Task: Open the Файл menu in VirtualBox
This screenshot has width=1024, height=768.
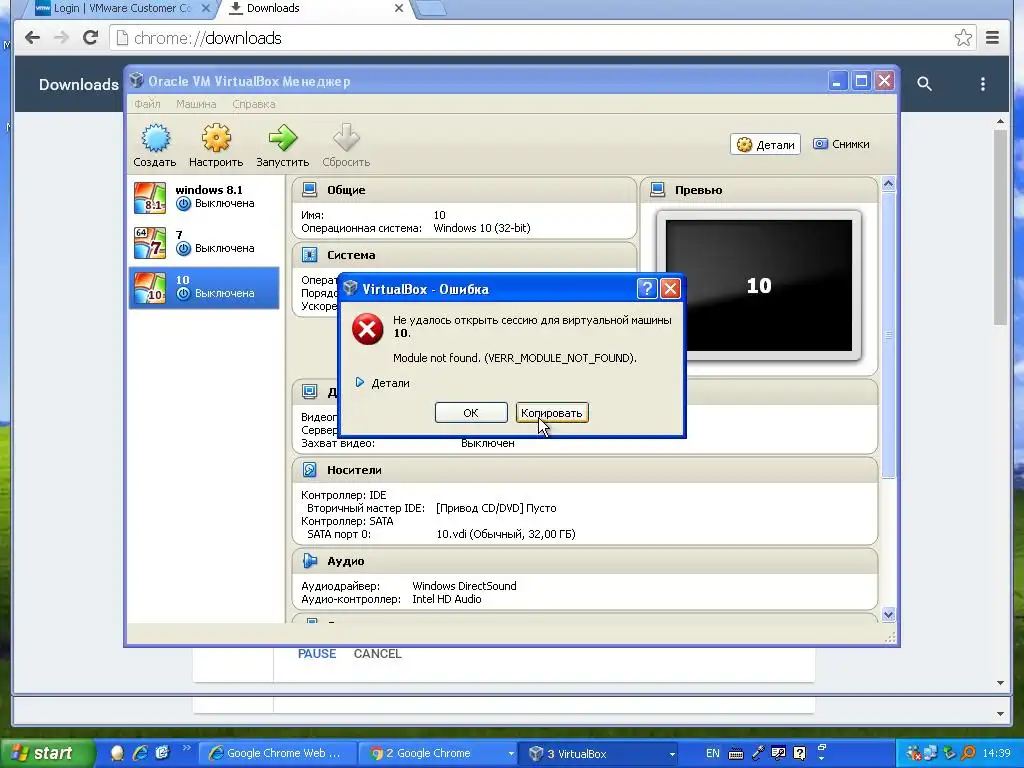Action: pos(147,104)
